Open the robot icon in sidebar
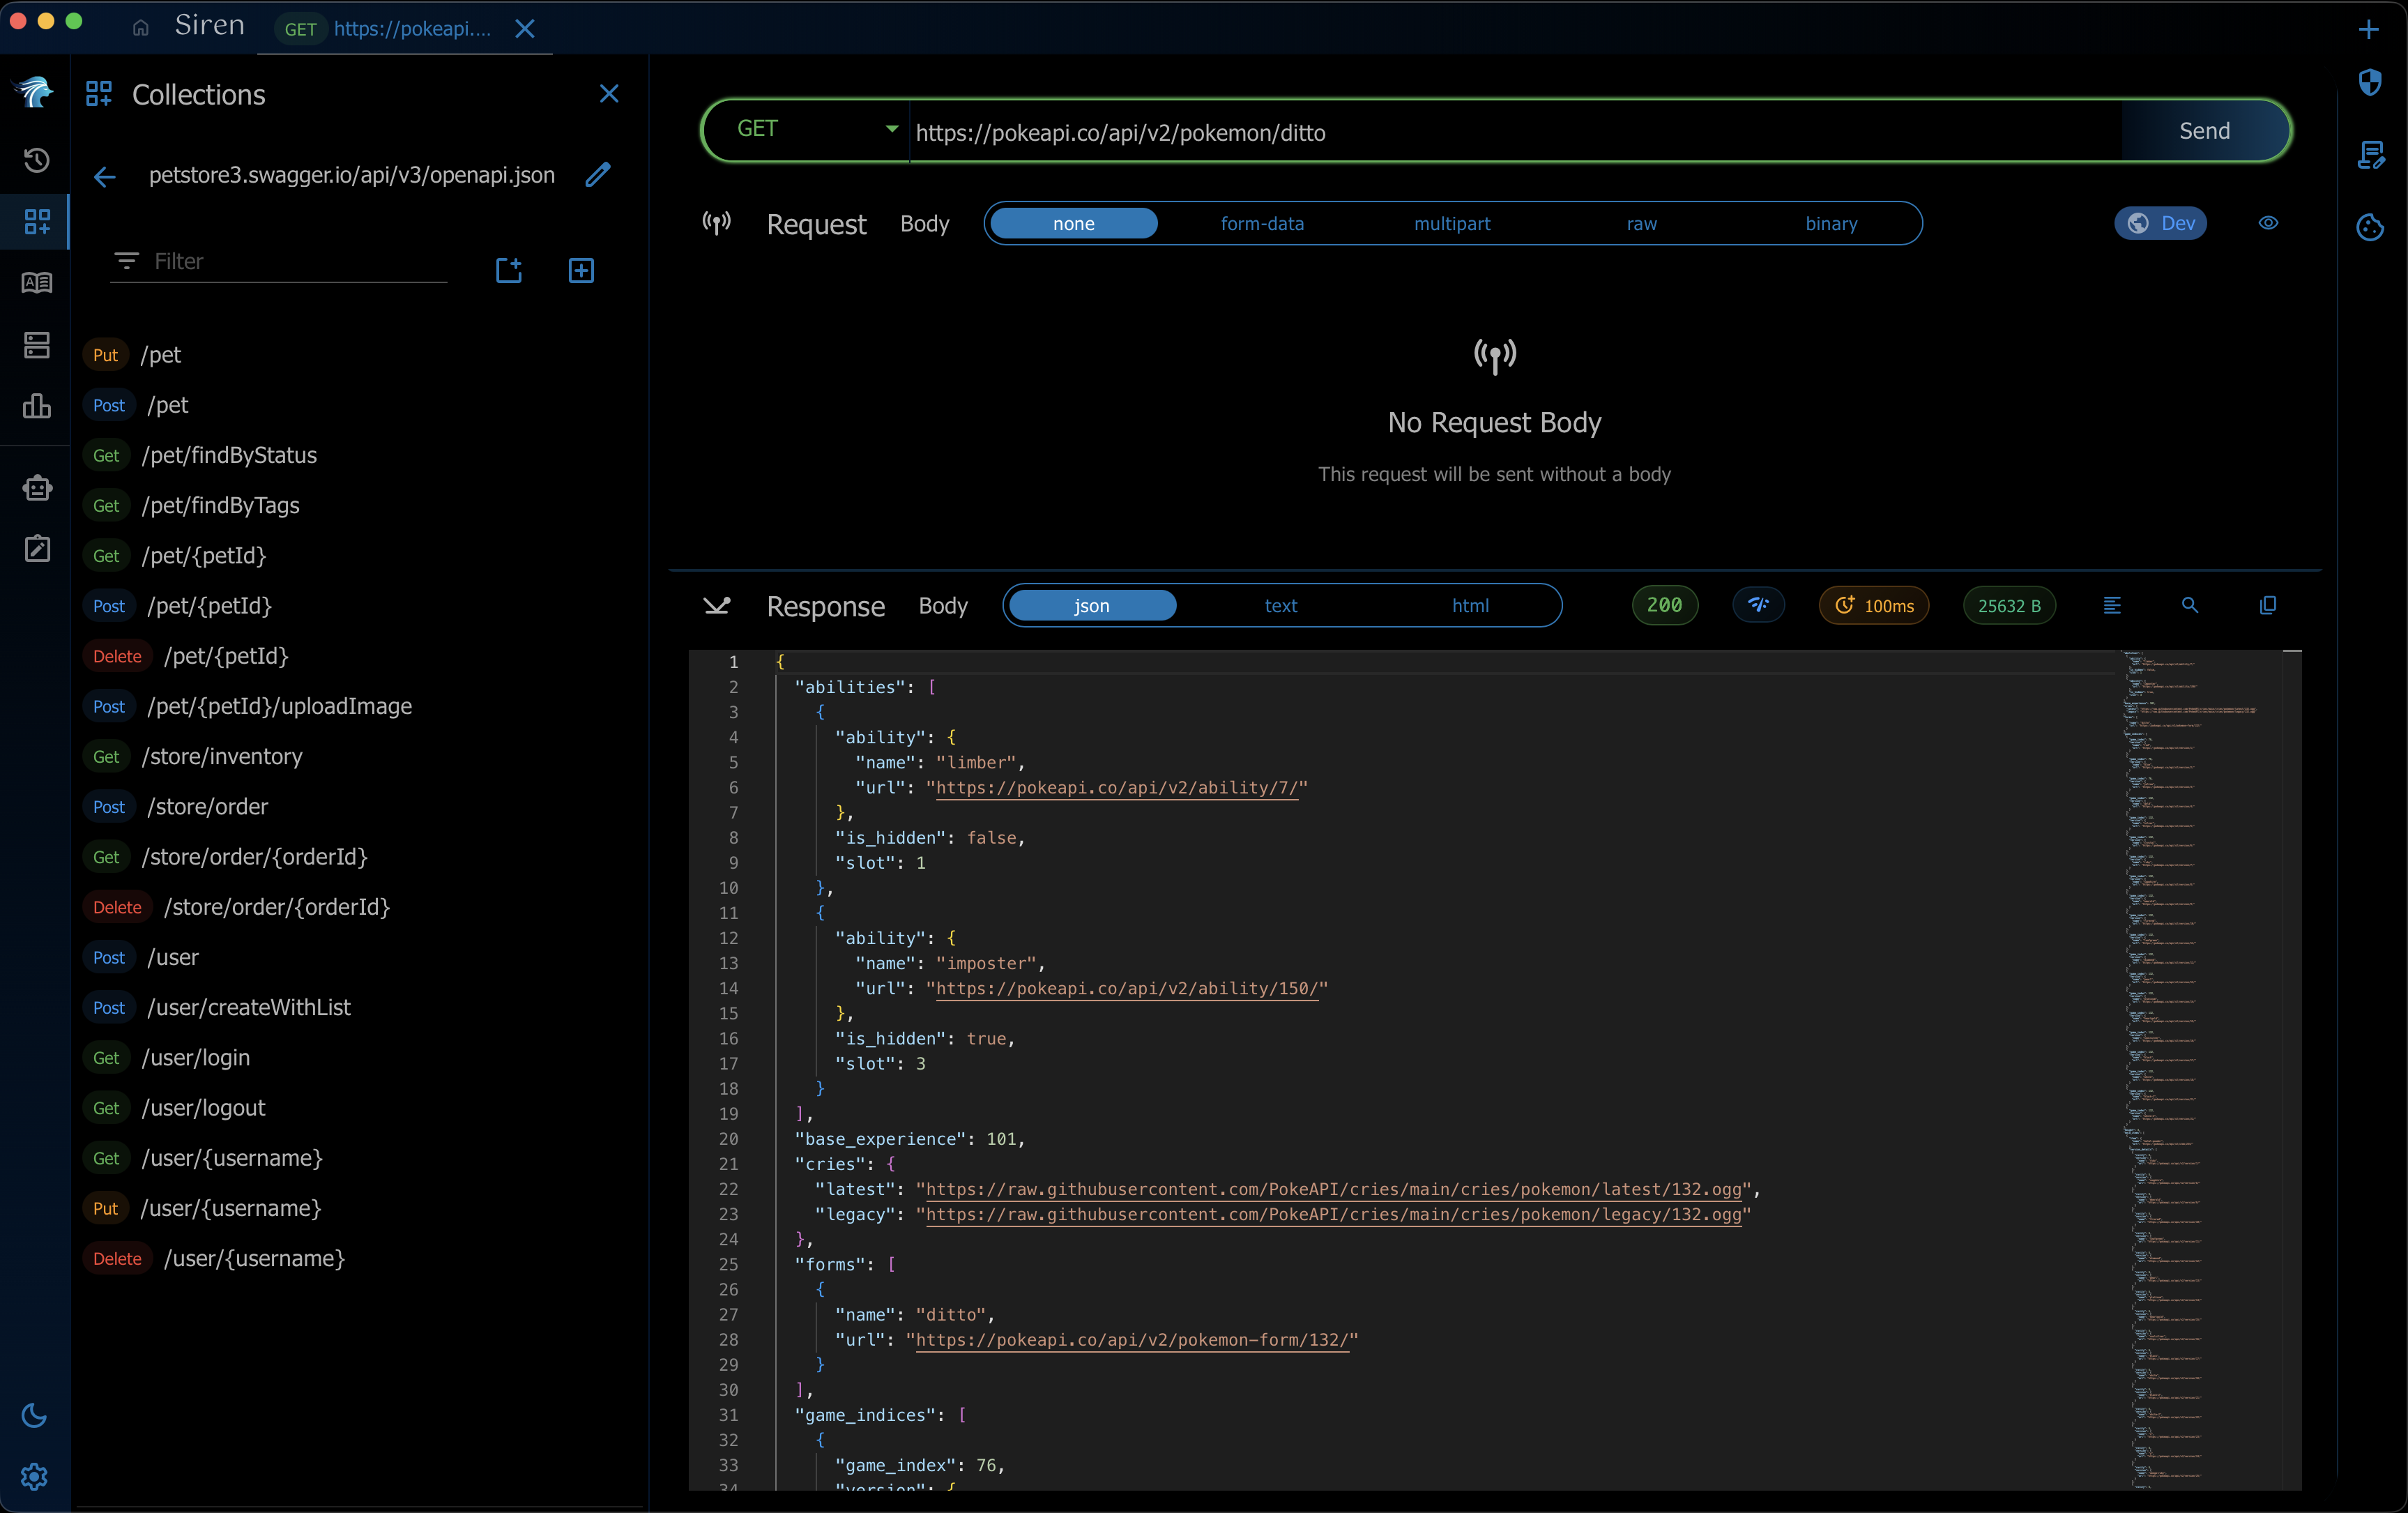Viewport: 2408px width, 1513px height. [37, 487]
